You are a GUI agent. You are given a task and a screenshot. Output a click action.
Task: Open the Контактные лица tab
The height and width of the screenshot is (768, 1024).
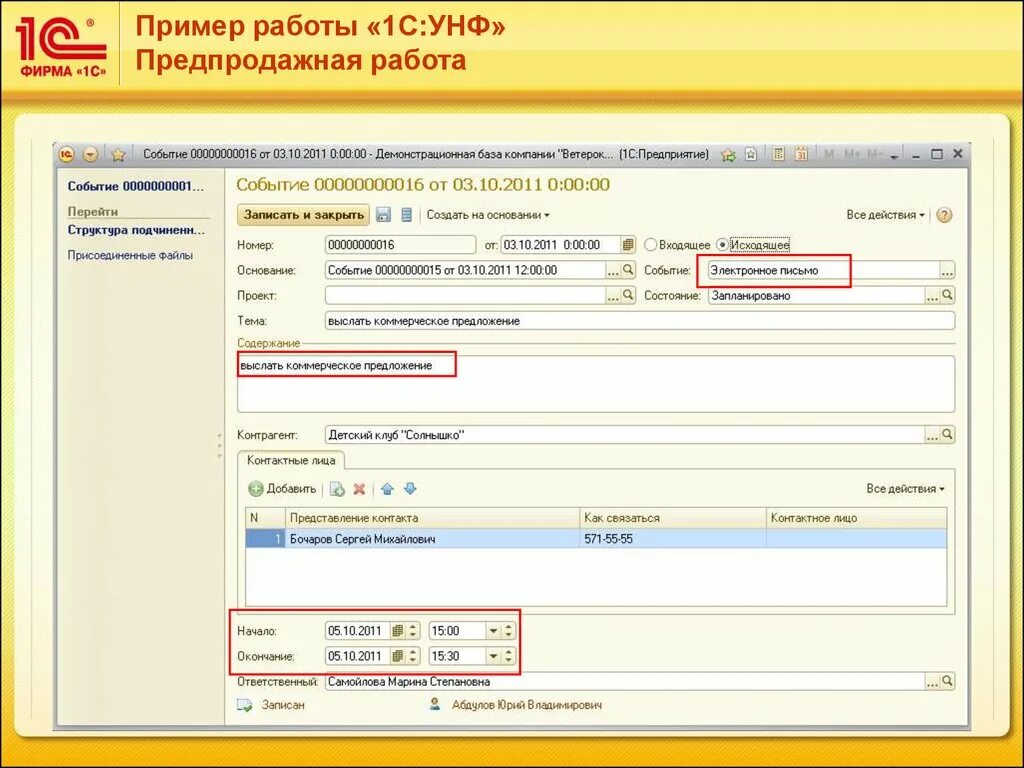click(x=291, y=460)
